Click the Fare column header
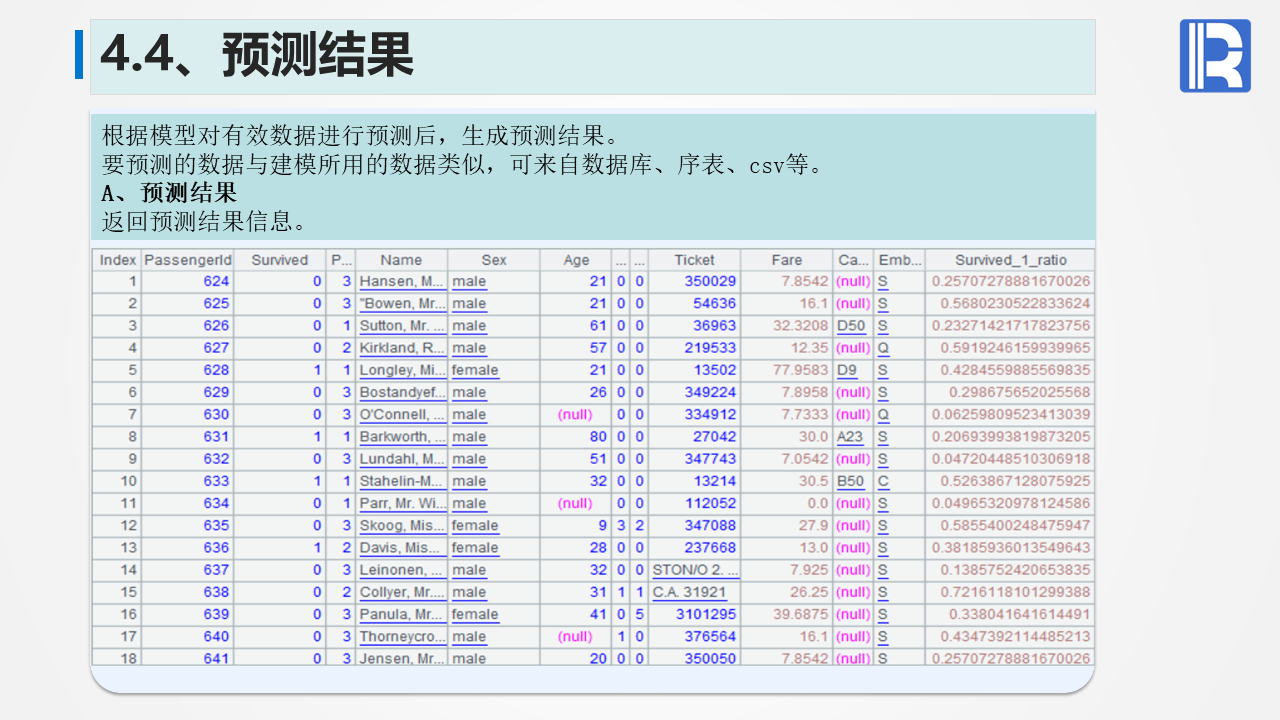1280x720 pixels. 786,260
